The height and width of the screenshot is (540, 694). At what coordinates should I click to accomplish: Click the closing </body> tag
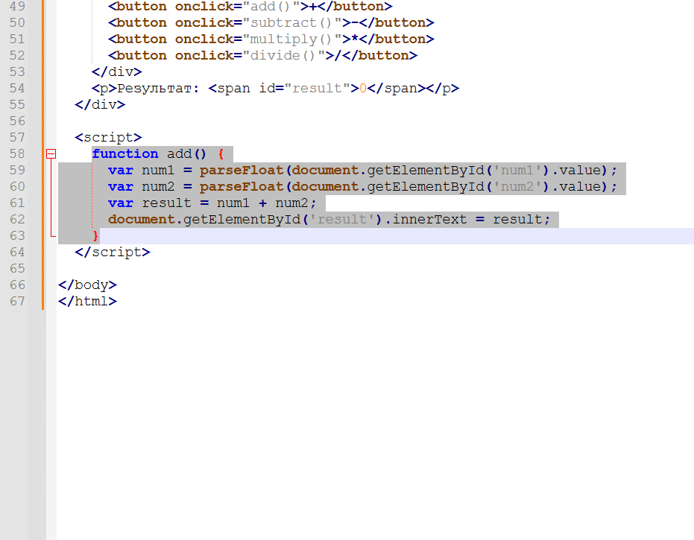click(87, 285)
